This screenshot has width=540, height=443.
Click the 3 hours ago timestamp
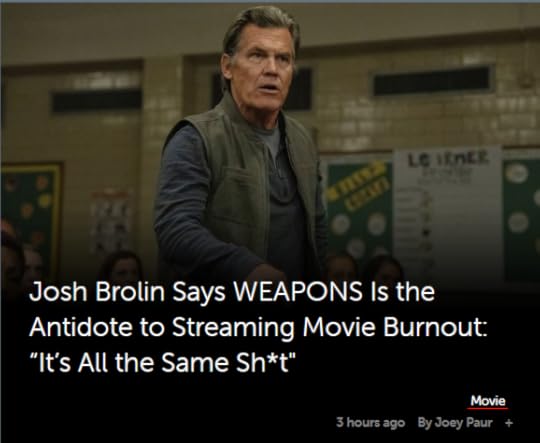370,422
